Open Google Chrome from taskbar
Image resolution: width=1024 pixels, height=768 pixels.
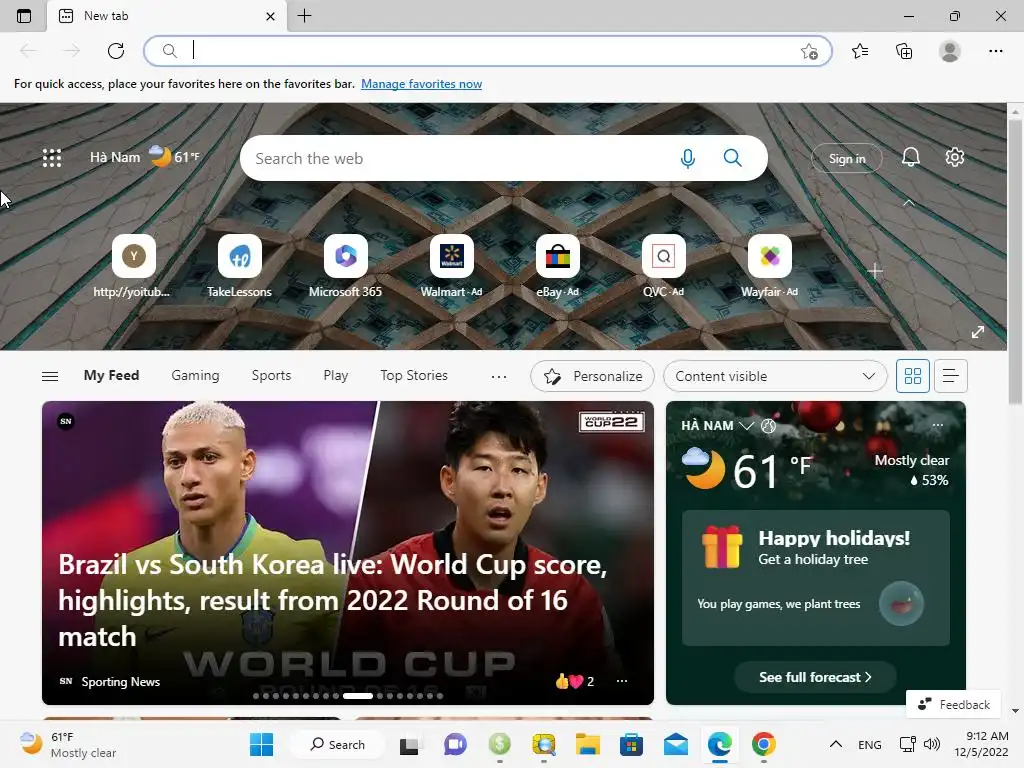tap(763, 744)
